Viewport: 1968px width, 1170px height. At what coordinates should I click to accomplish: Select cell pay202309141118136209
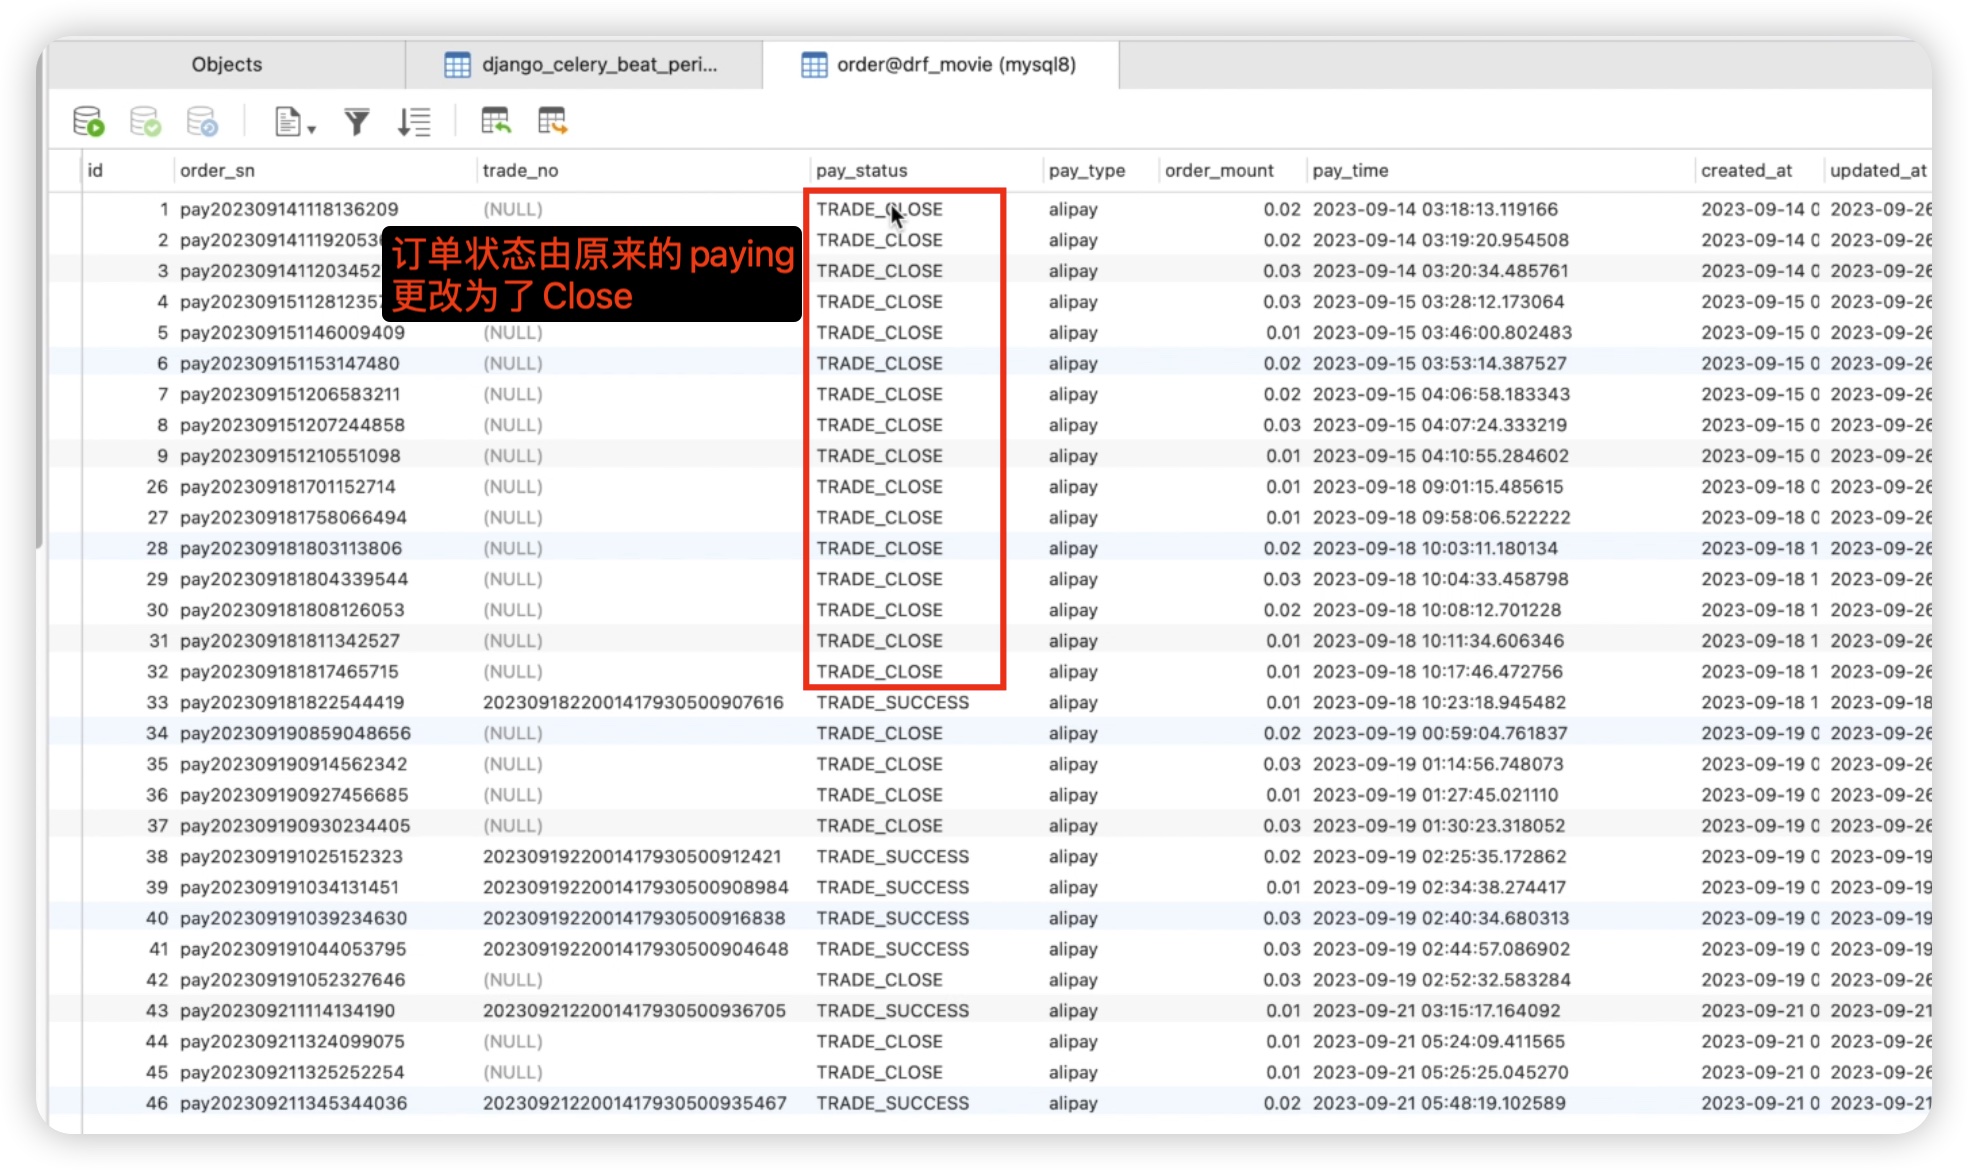coord(289,209)
